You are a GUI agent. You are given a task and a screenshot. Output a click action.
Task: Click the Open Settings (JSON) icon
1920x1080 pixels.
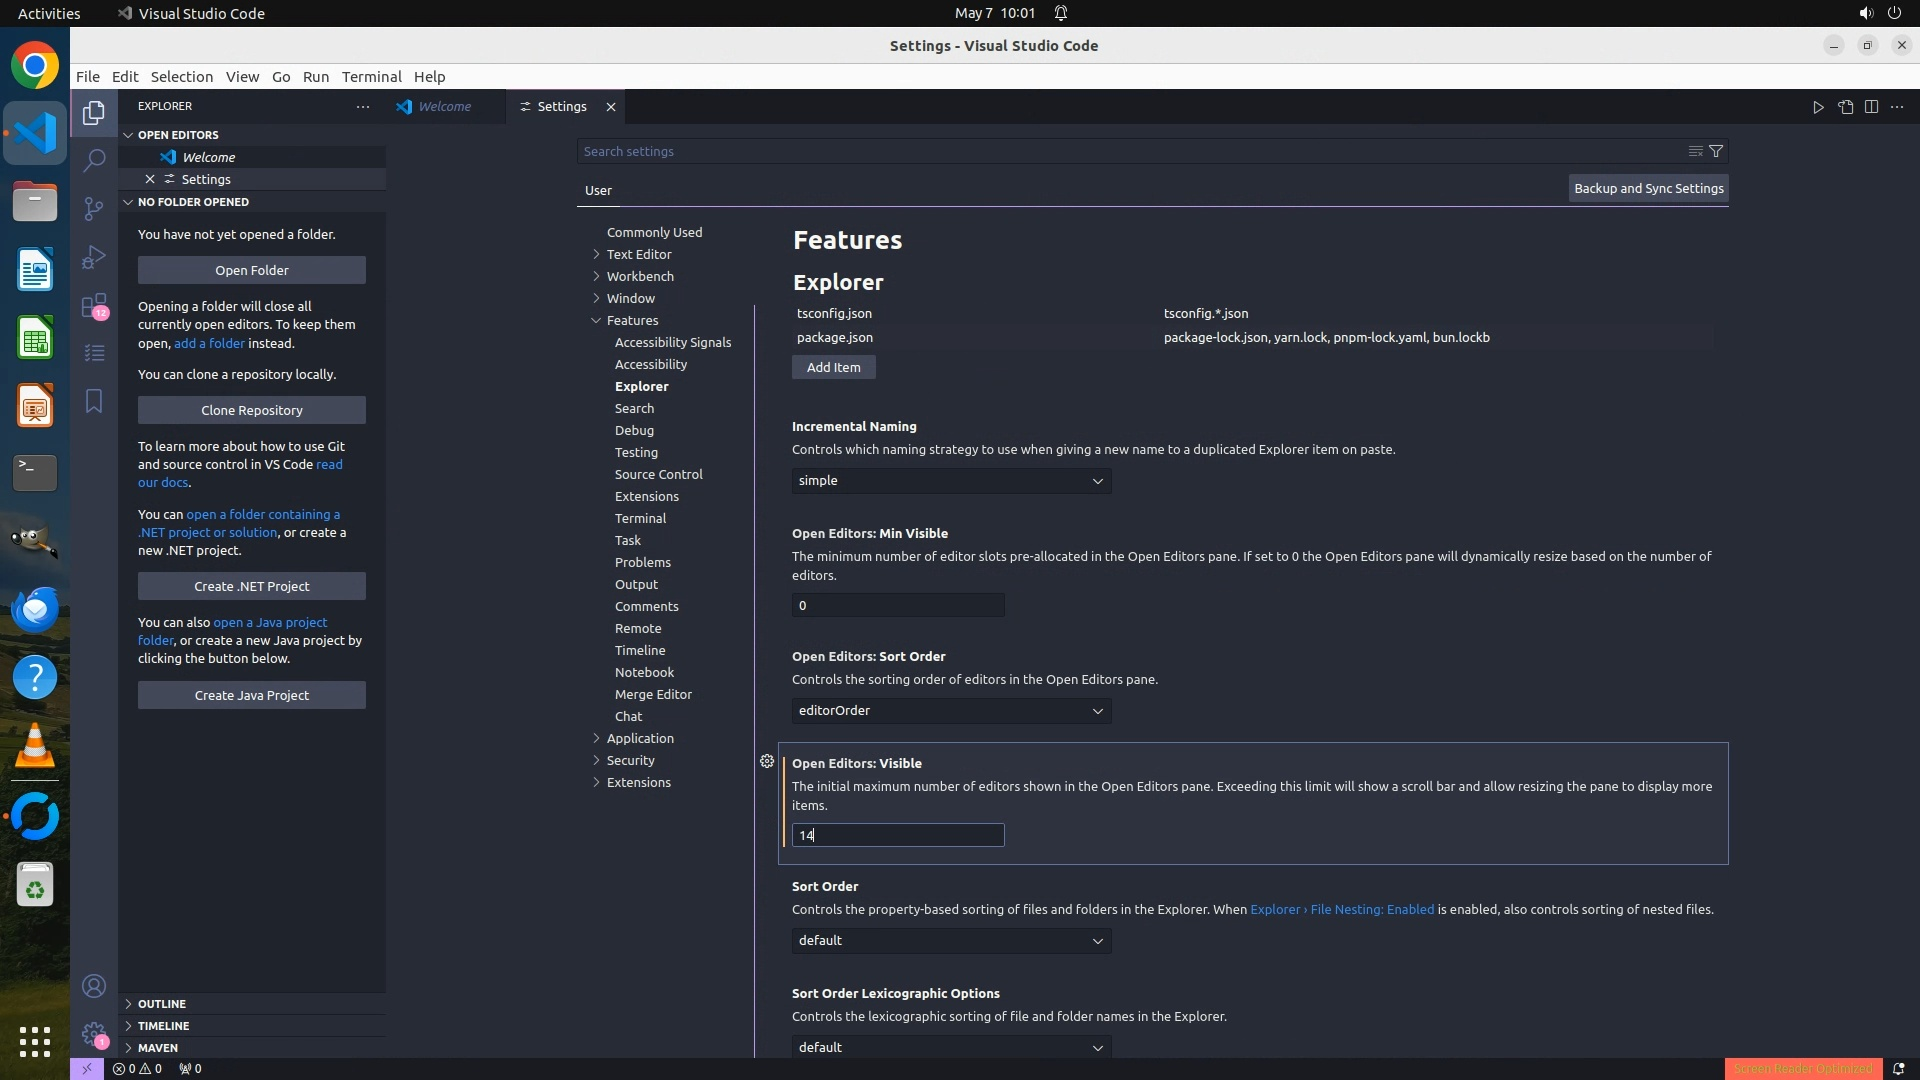[1845, 107]
